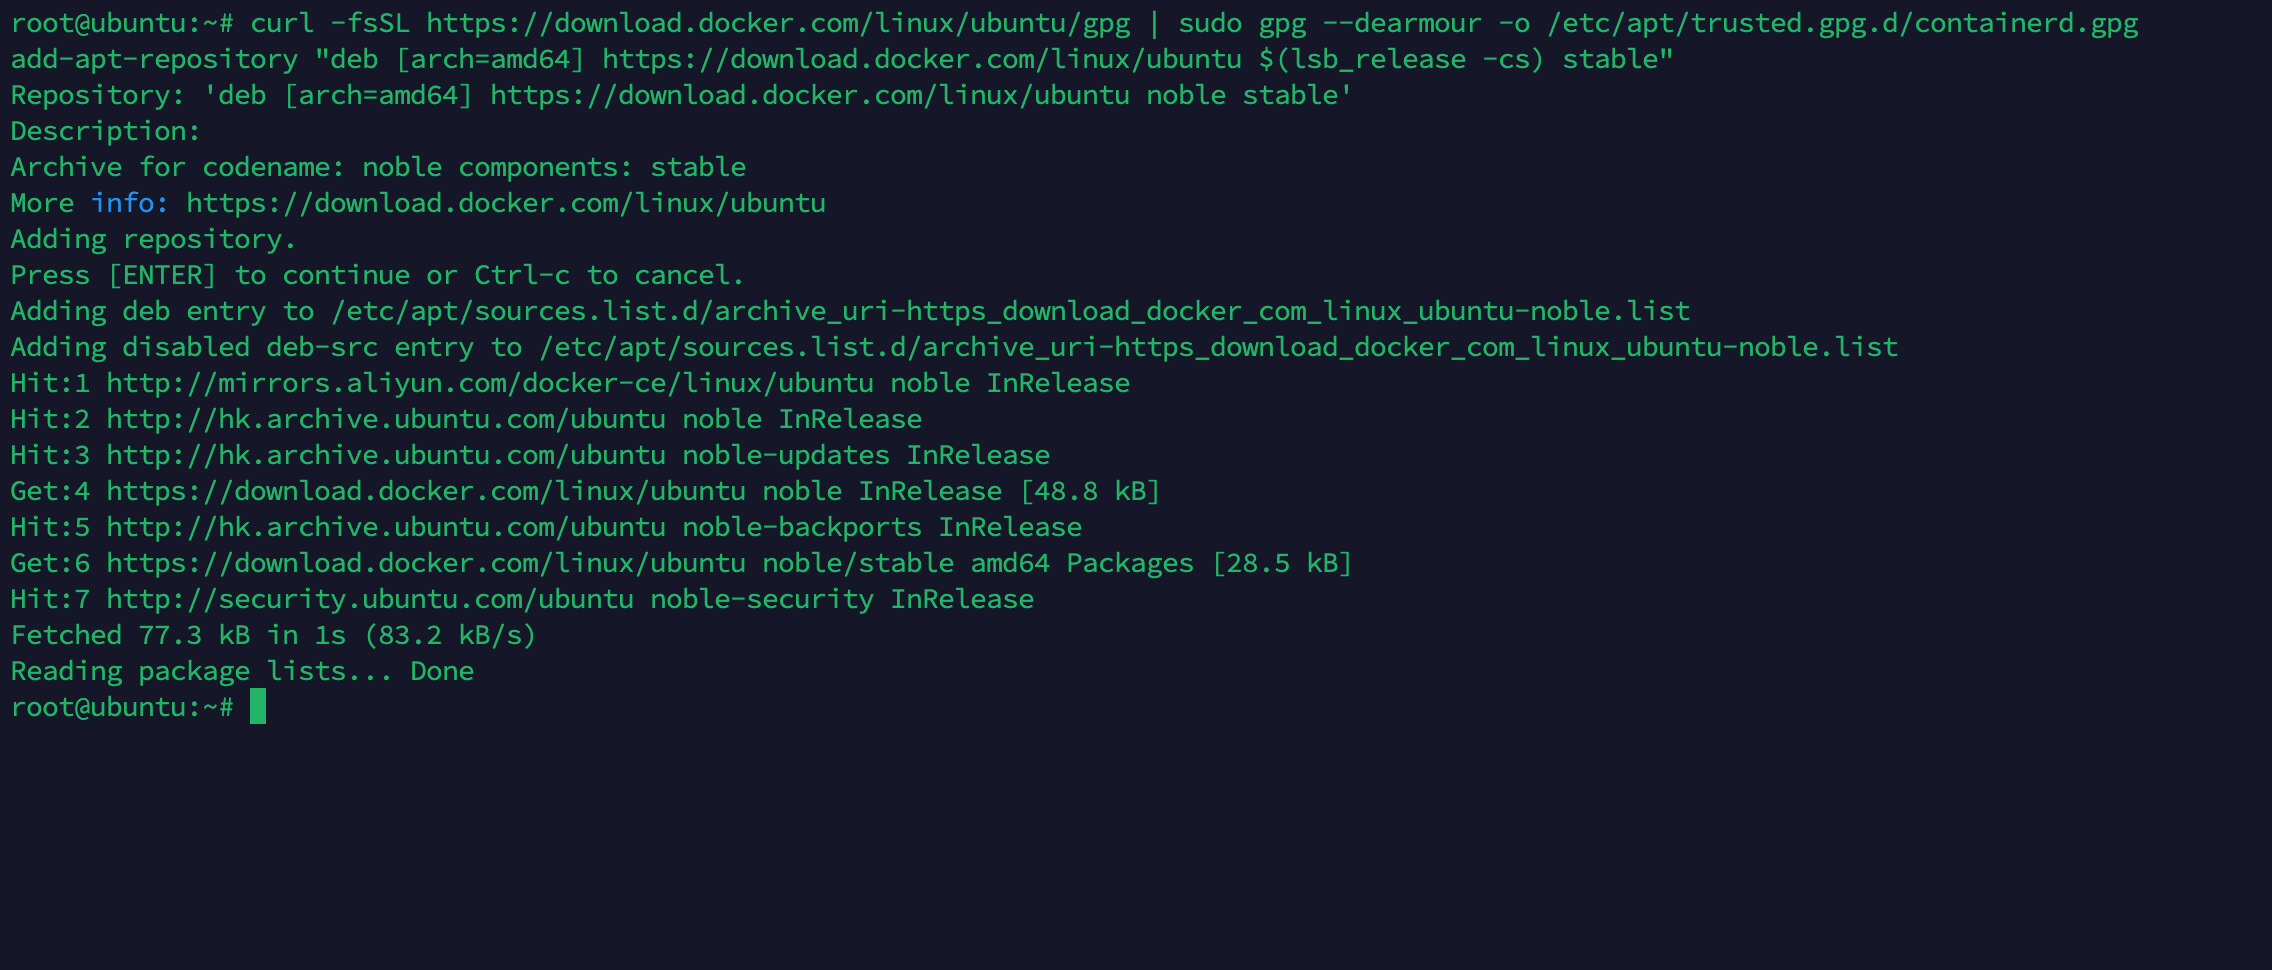Click the Get:4 download.docker.com InRelease URL
This screenshot has height=970, width=2272.
[426, 491]
